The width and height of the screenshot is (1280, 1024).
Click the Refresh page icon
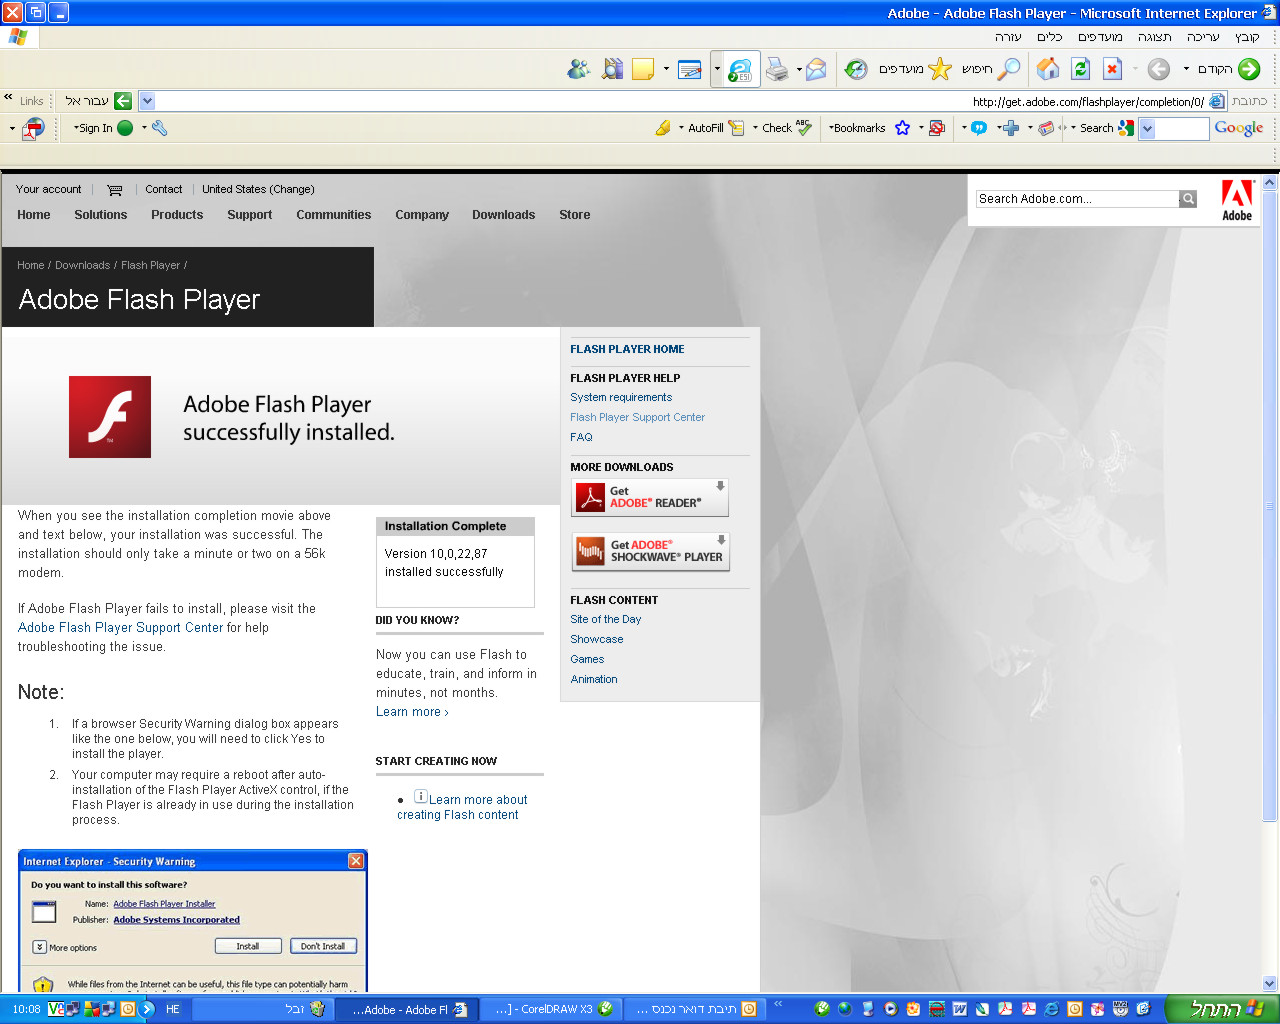pyautogui.click(x=1080, y=69)
